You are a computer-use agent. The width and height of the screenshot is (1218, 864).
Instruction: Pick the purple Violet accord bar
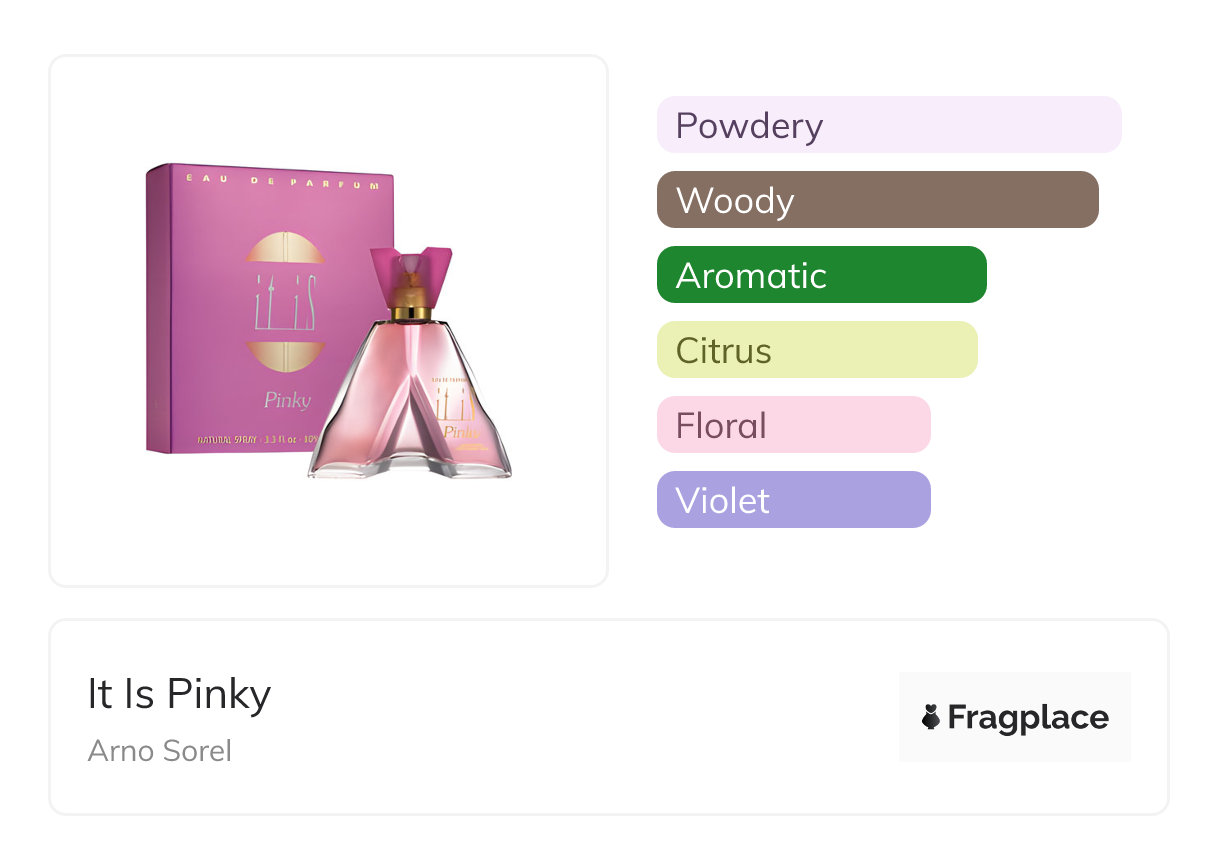click(x=793, y=500)
